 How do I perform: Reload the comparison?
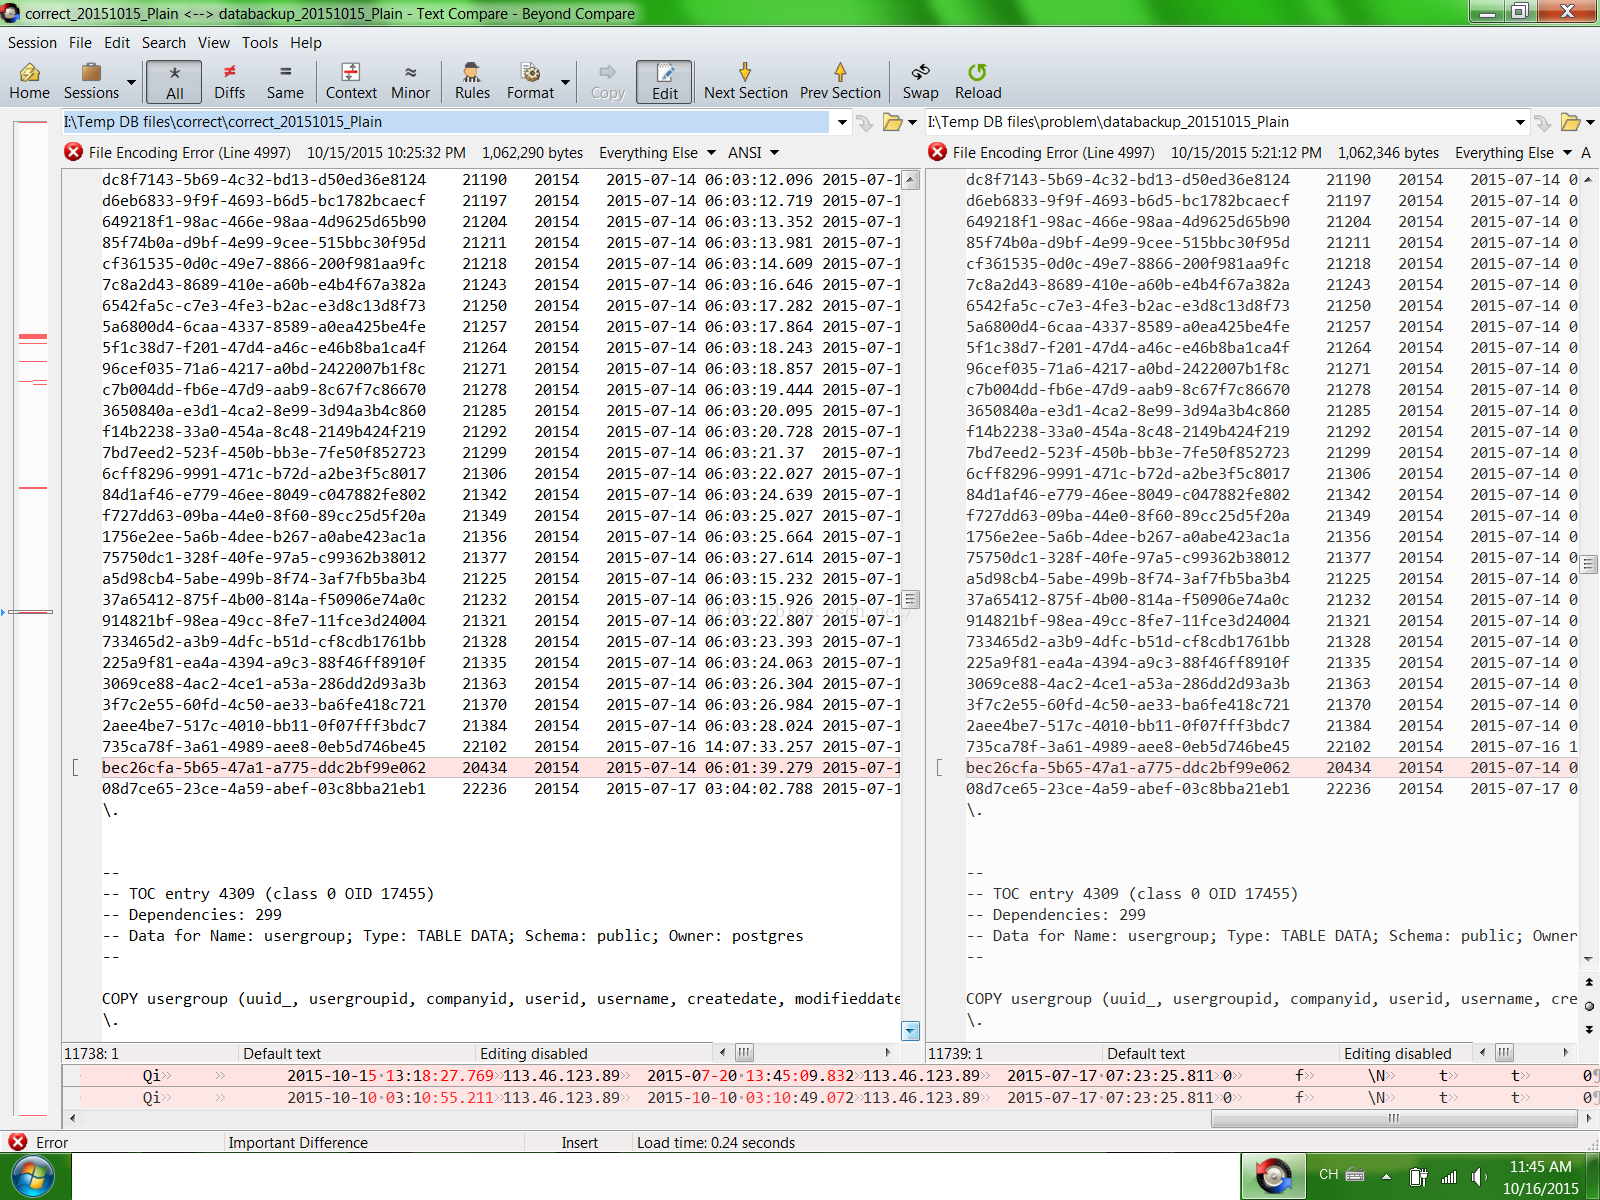tap(977, 81)
